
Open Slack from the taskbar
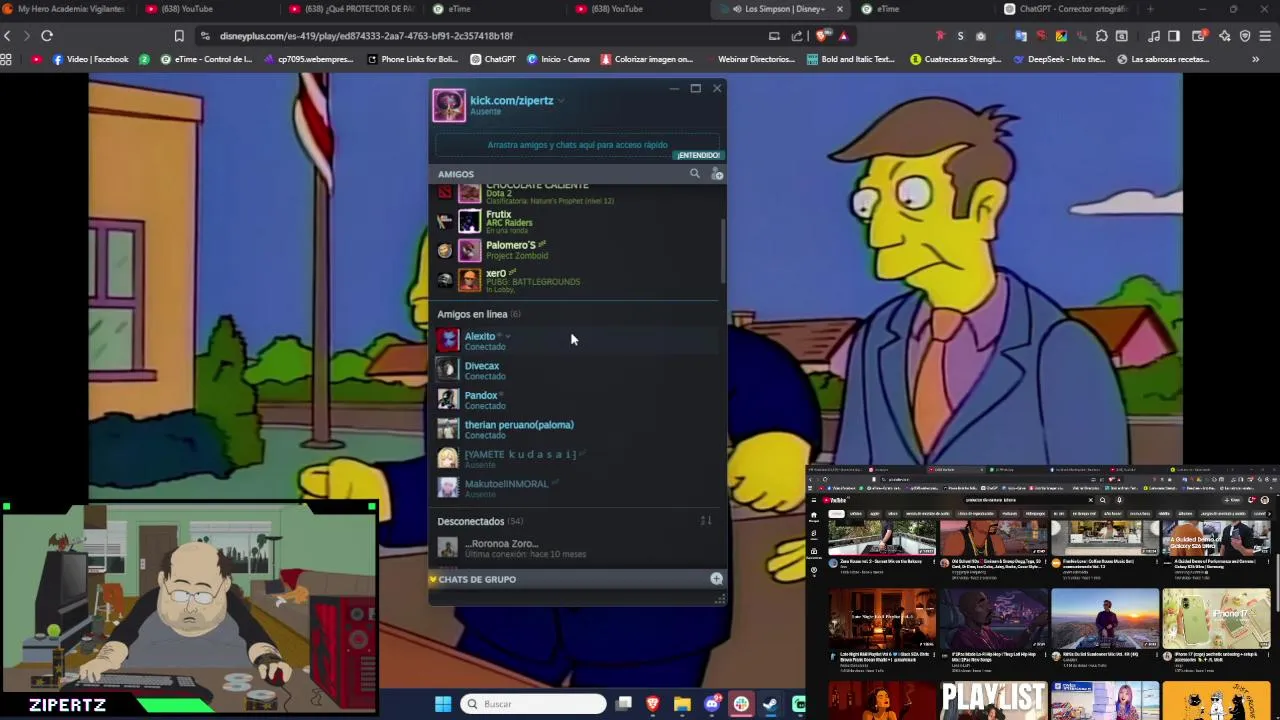pyautogui.click(x=741, y=704)
